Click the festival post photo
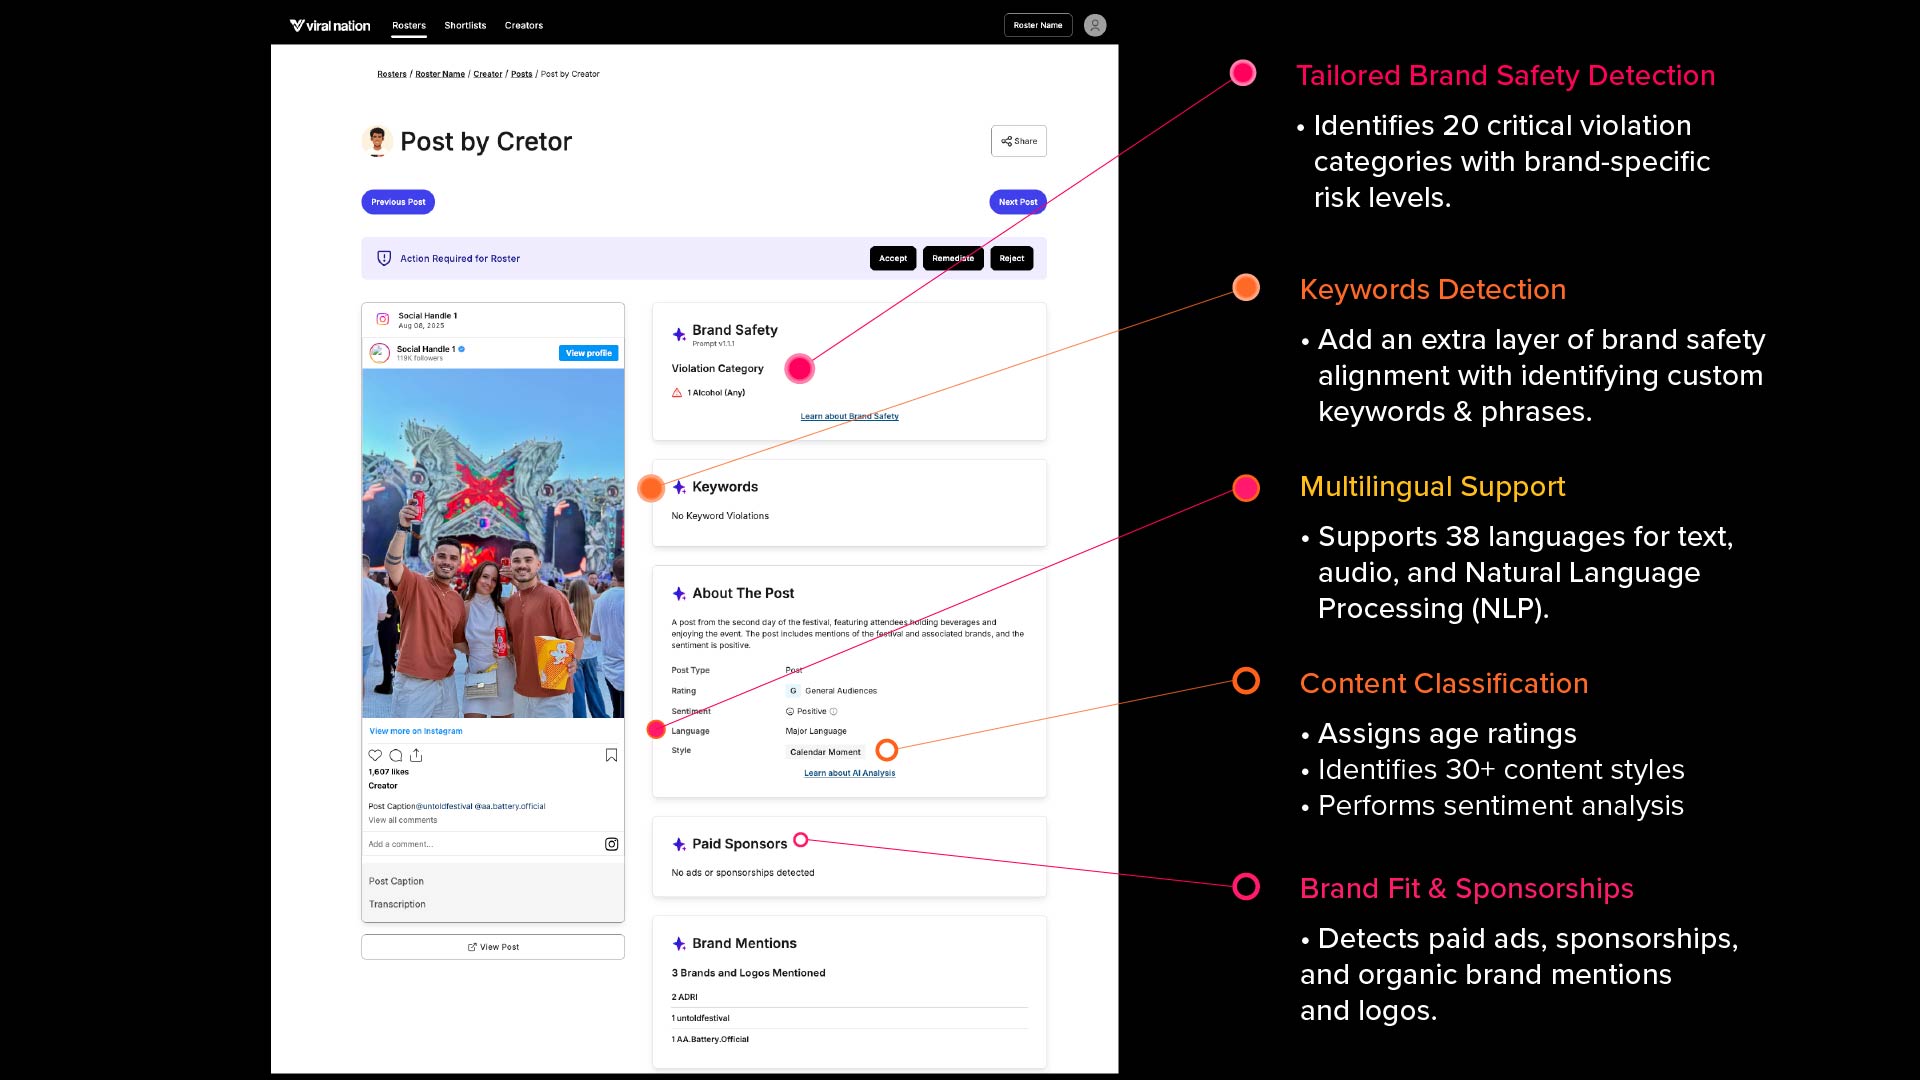1920x1080 pixels. click(x=492, y=543)
